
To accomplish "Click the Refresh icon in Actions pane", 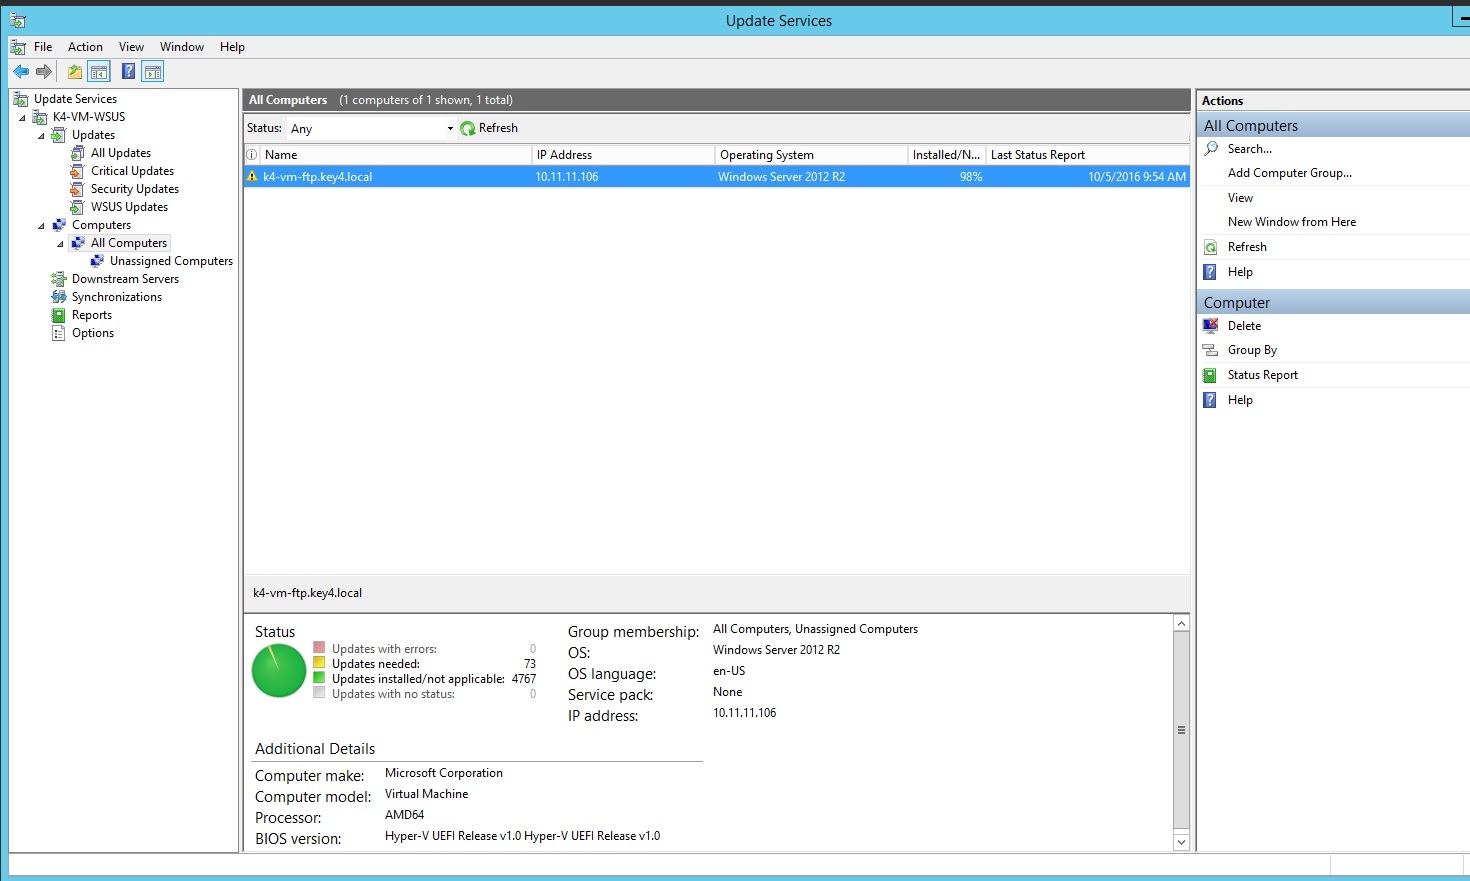I will pyautogui.click(x=1211, y=247).
